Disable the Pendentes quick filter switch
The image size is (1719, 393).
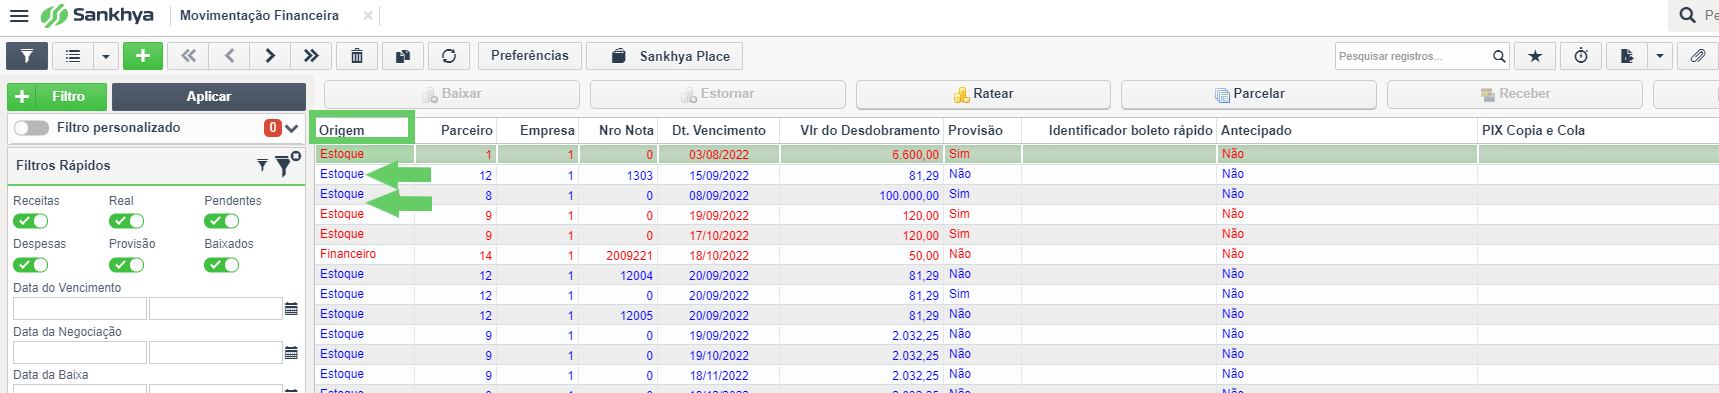[x=222, y=221]
